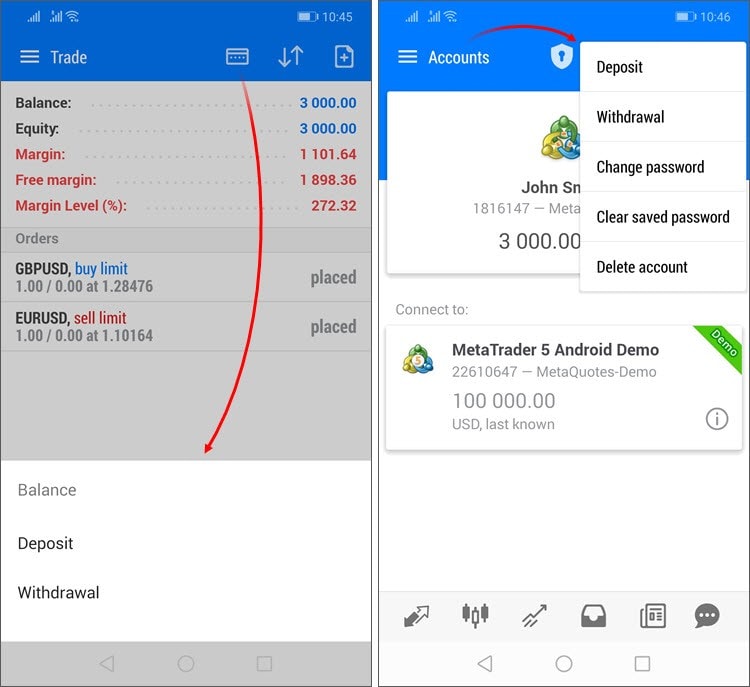Open the candlestick chart icon in the bottom bar
750x687 pixels.
[474, 617]
